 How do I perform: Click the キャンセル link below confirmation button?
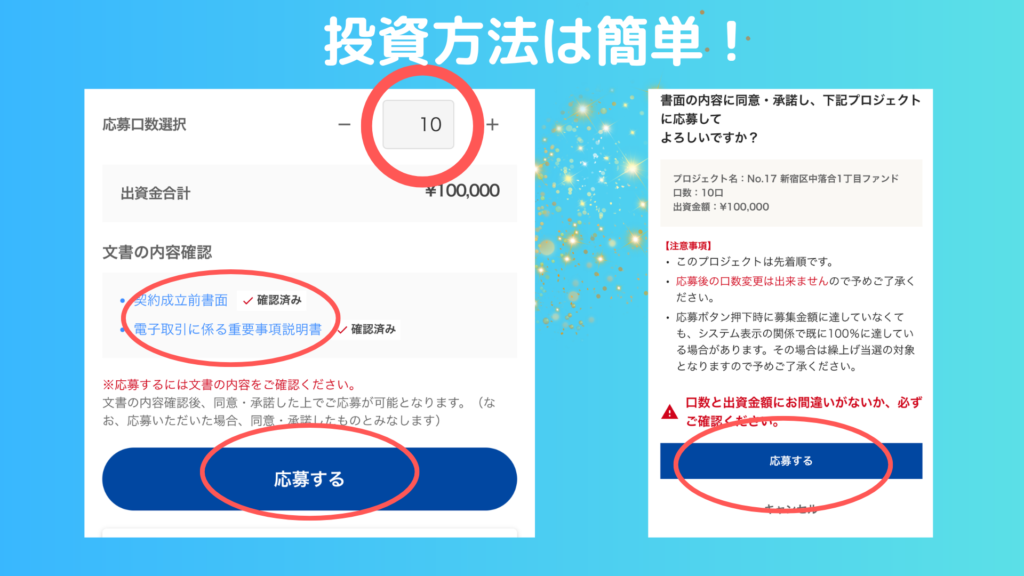(791, 509)
